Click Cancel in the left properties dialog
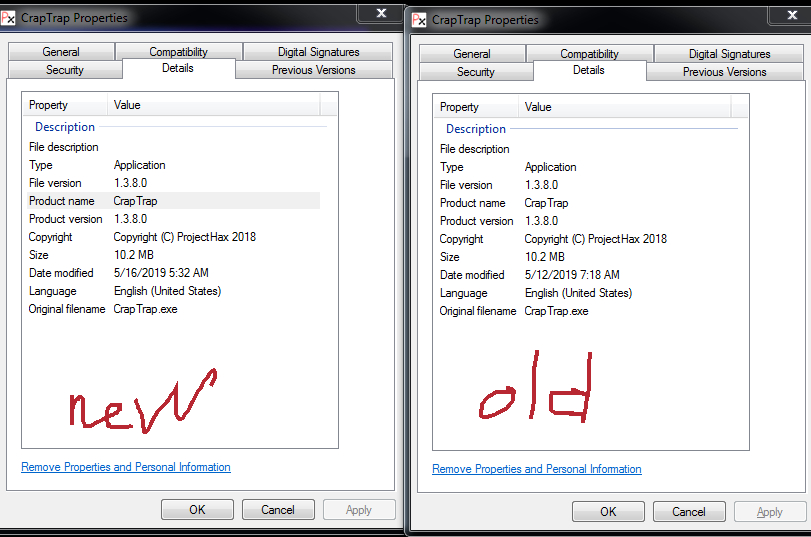This screenshot has height=537, width=811. (x=278, y=510)
